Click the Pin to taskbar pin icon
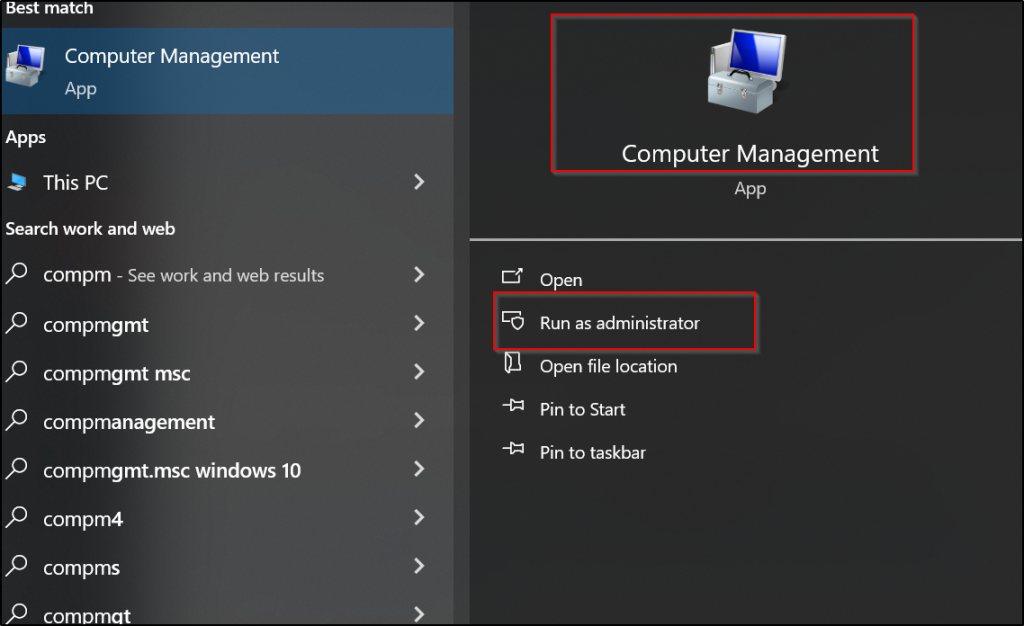This screenshot has width=1024, height=626. coord(513,452)
